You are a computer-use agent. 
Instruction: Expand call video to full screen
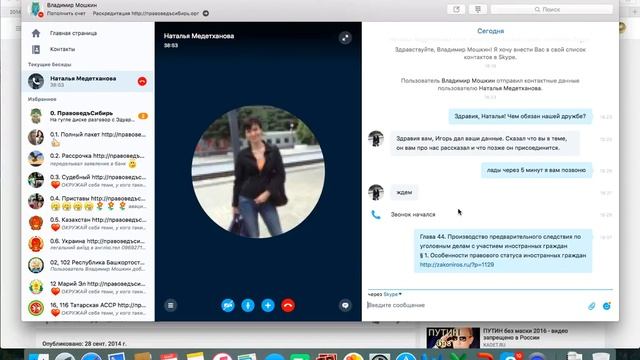click(x=345, y=38)
